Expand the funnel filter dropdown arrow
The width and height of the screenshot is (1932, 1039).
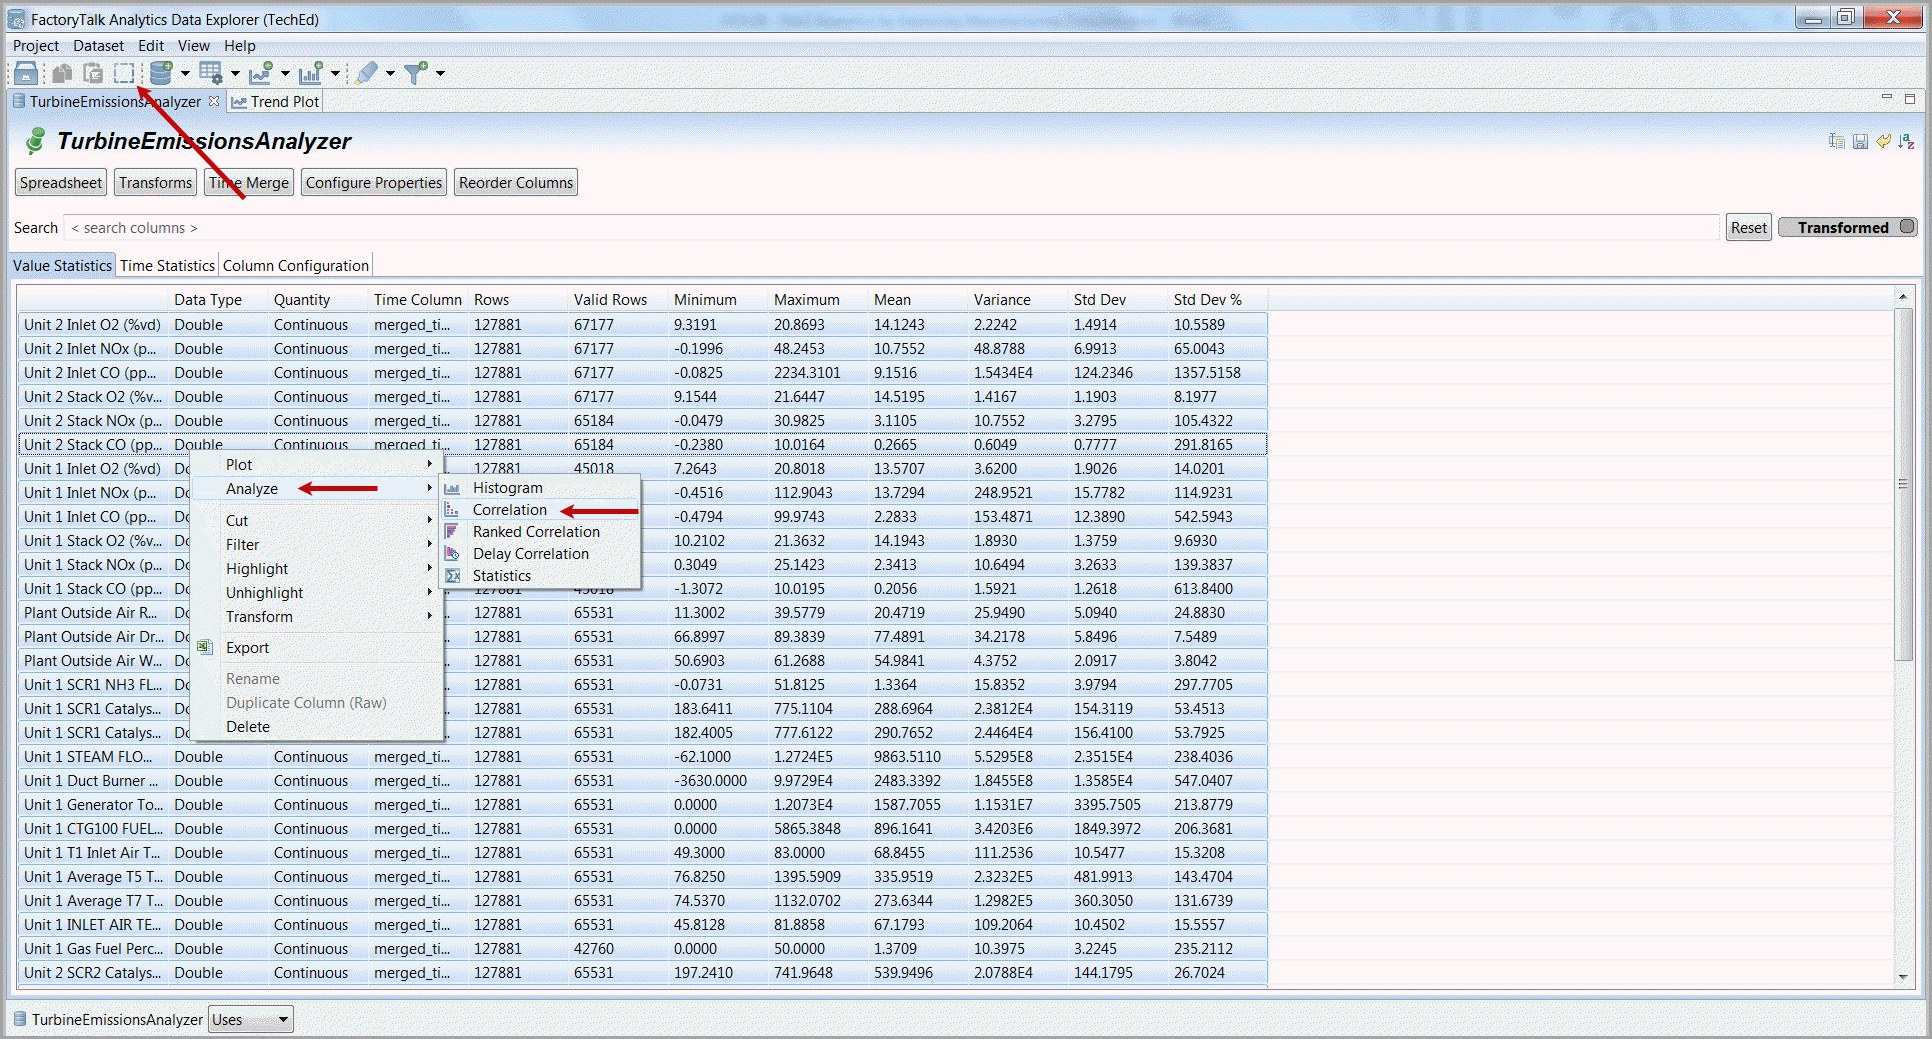(440, 73)
